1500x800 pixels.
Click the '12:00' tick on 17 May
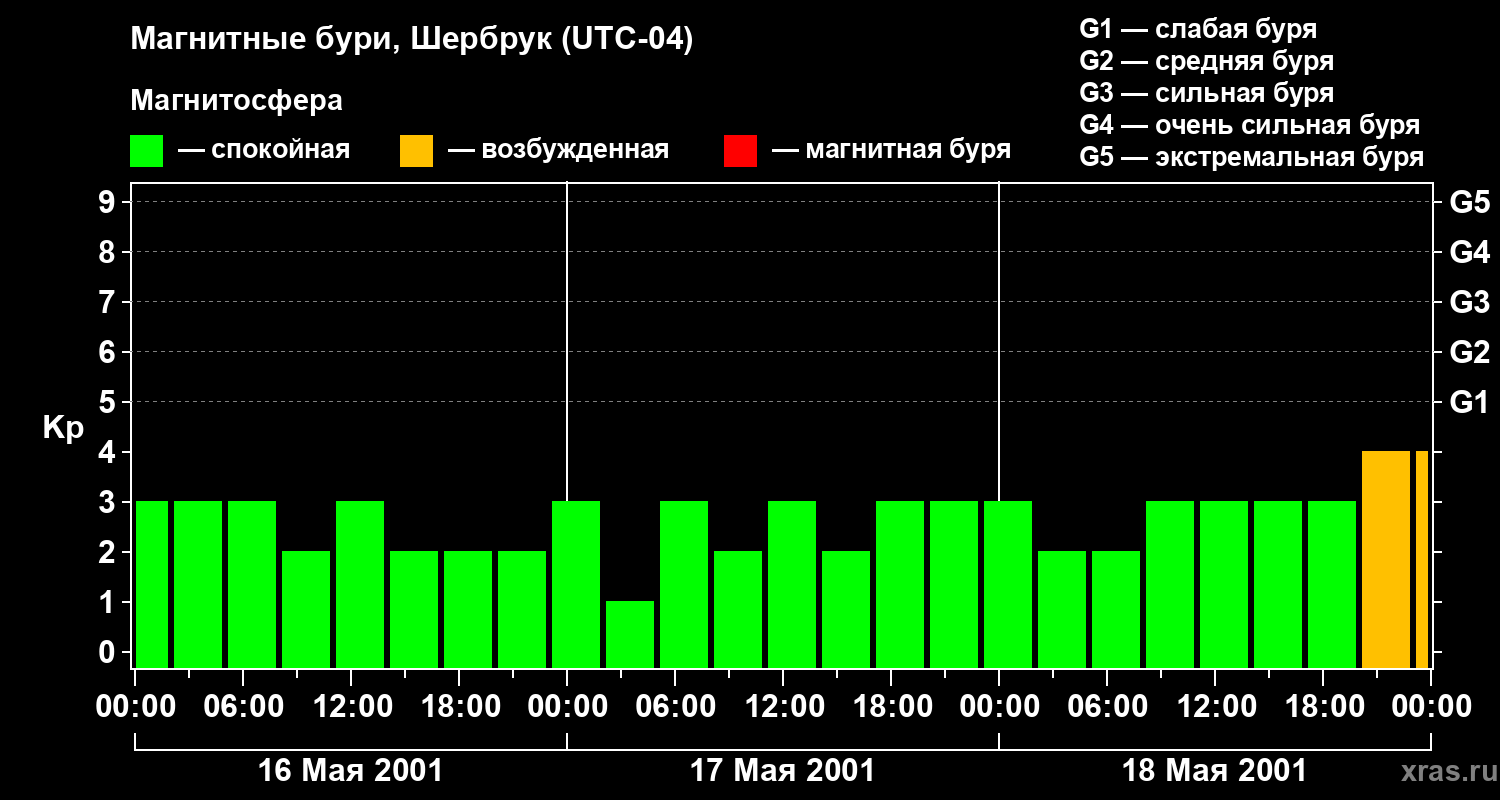(x=783, y=708)
